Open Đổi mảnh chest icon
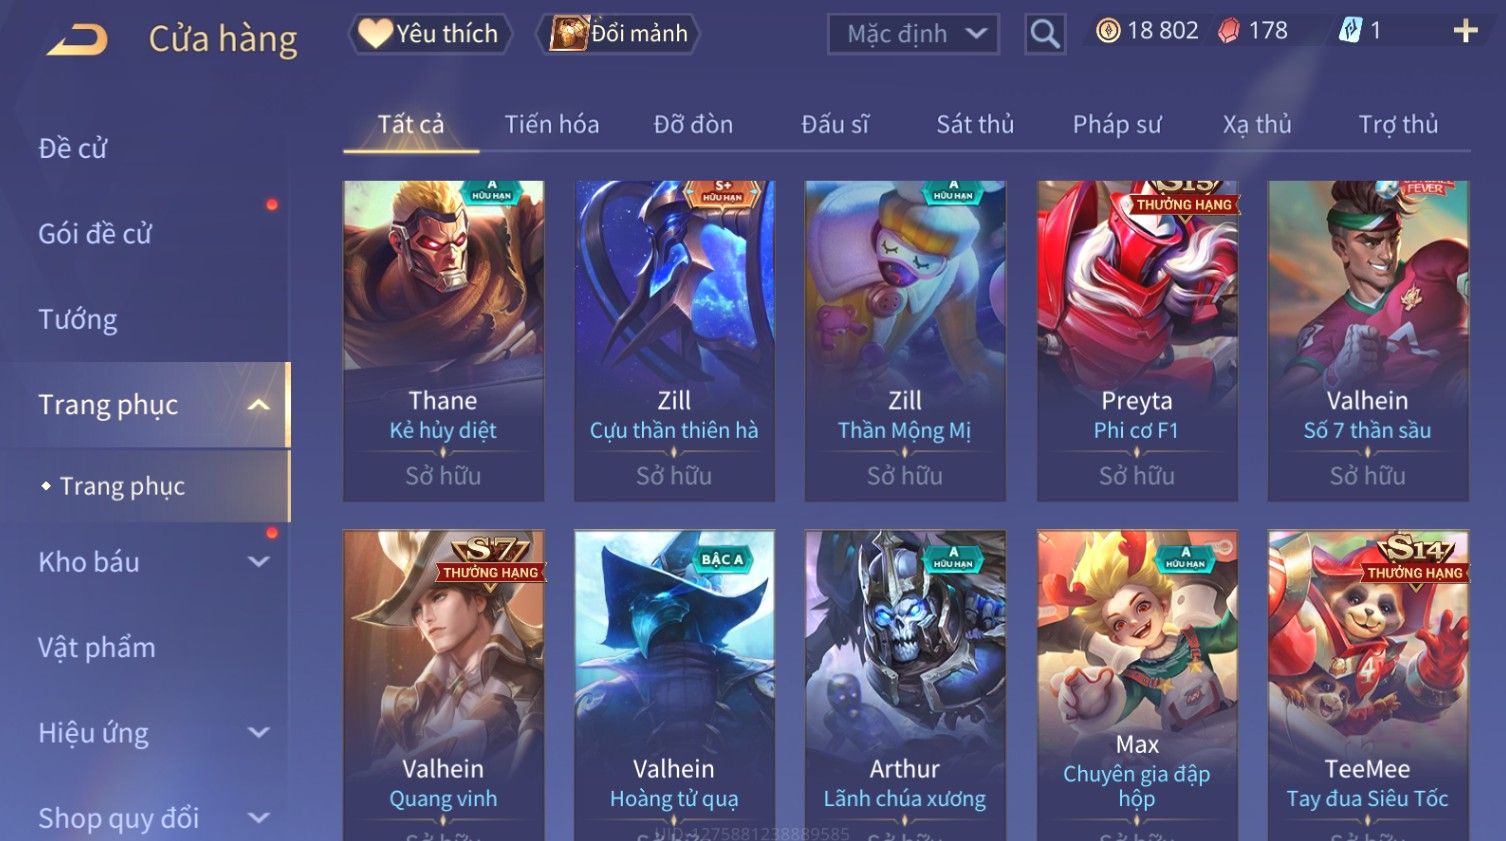 pos(569,33)
